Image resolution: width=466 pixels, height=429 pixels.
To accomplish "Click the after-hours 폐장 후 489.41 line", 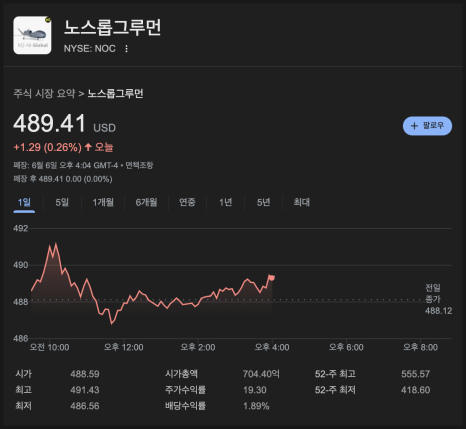I will 63,179.
